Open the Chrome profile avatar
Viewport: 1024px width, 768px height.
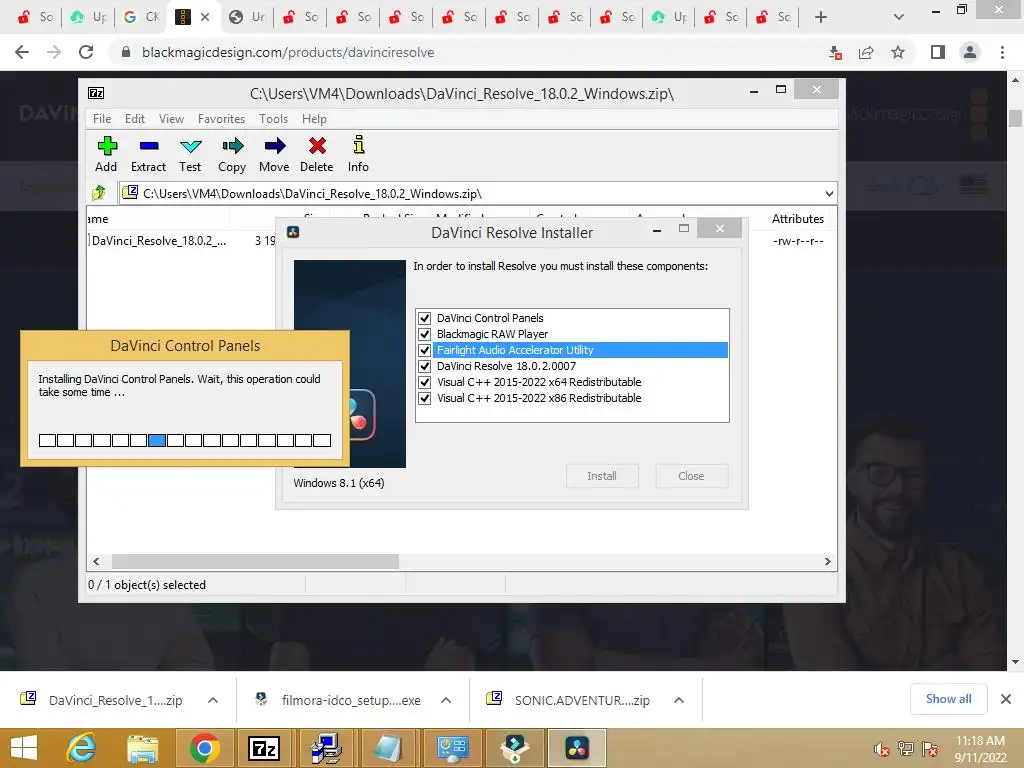click(970, 52)
